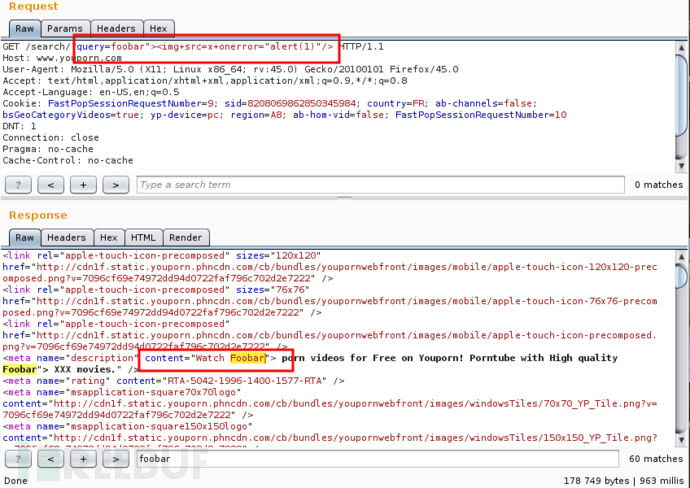690x488 pixels.
Task: Click the 'msapplication-square150x150logo' meta name
Action: 161,427
